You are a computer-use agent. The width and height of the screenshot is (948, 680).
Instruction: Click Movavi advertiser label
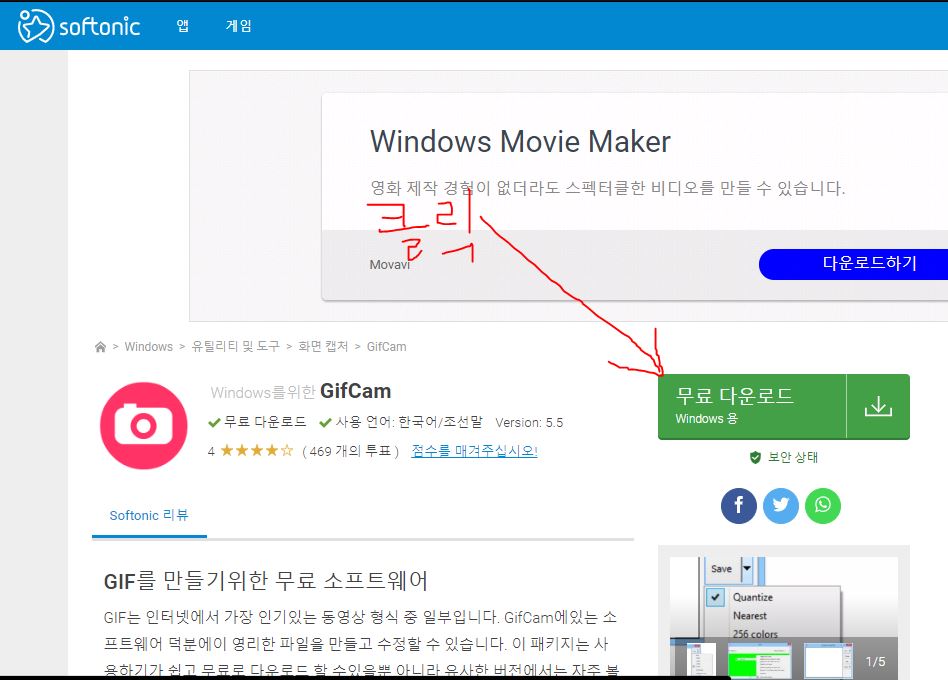click(390, 265)
